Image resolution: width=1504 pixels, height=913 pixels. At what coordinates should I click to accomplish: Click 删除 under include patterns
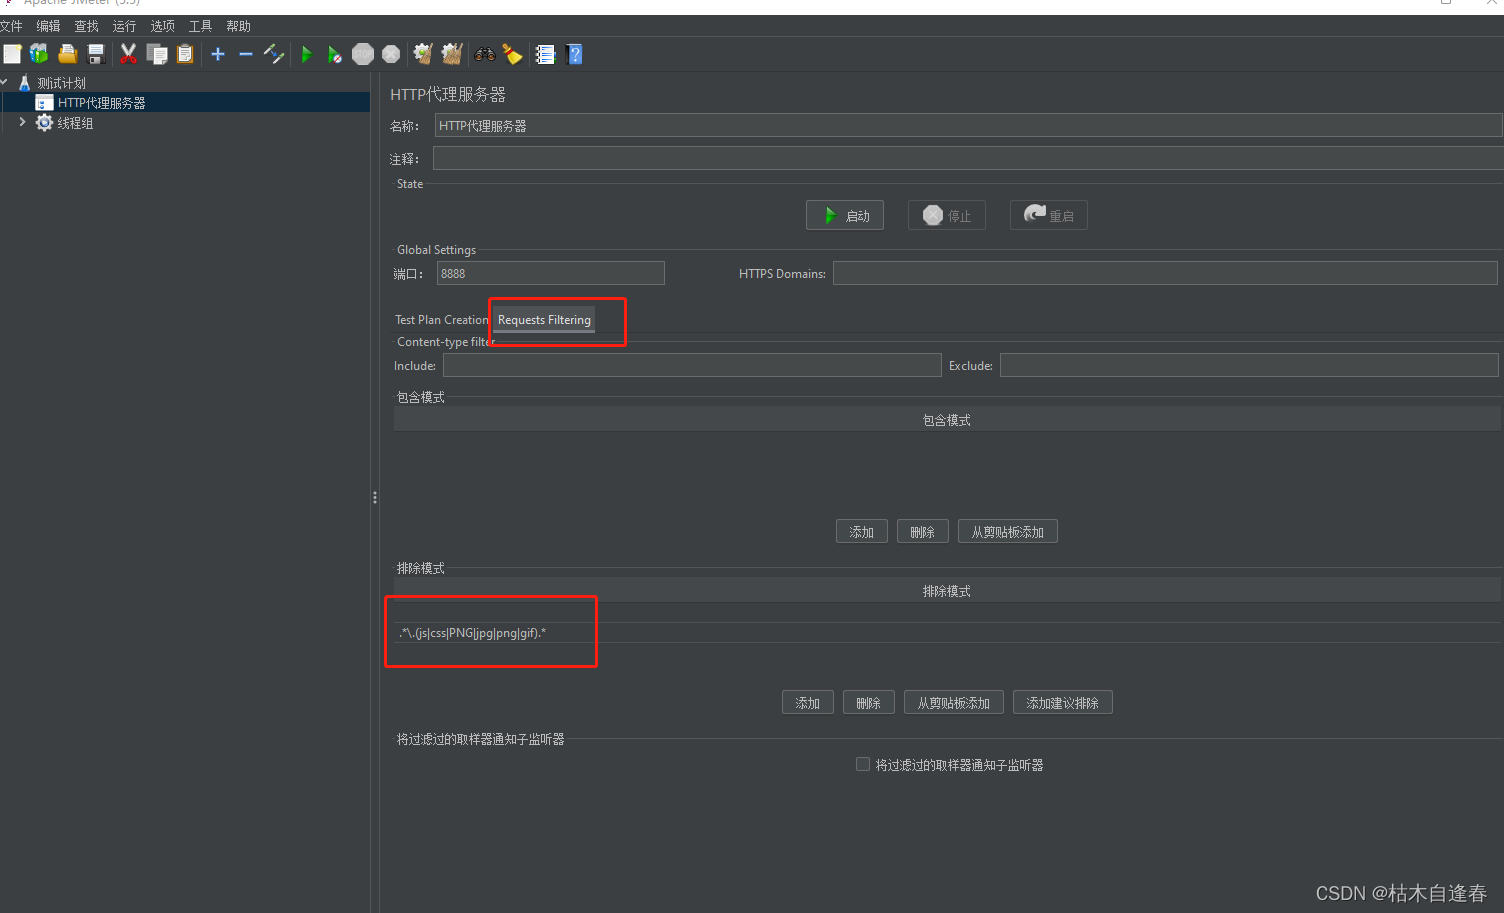click(x=923, y=532)
